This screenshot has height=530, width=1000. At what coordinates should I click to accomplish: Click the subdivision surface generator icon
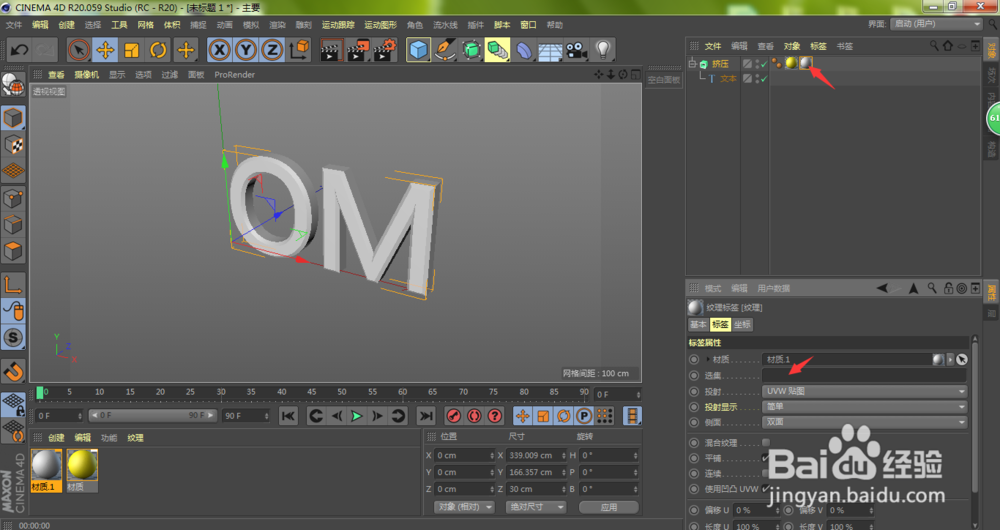click(x=471, y=50)
